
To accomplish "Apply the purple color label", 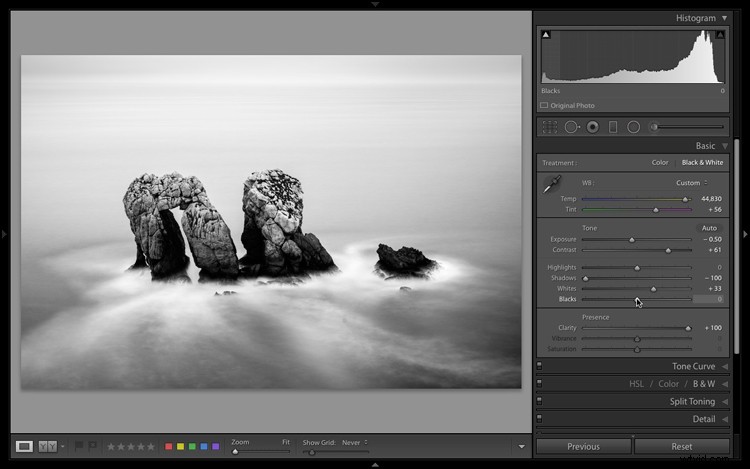I will [x=216, y=447].
